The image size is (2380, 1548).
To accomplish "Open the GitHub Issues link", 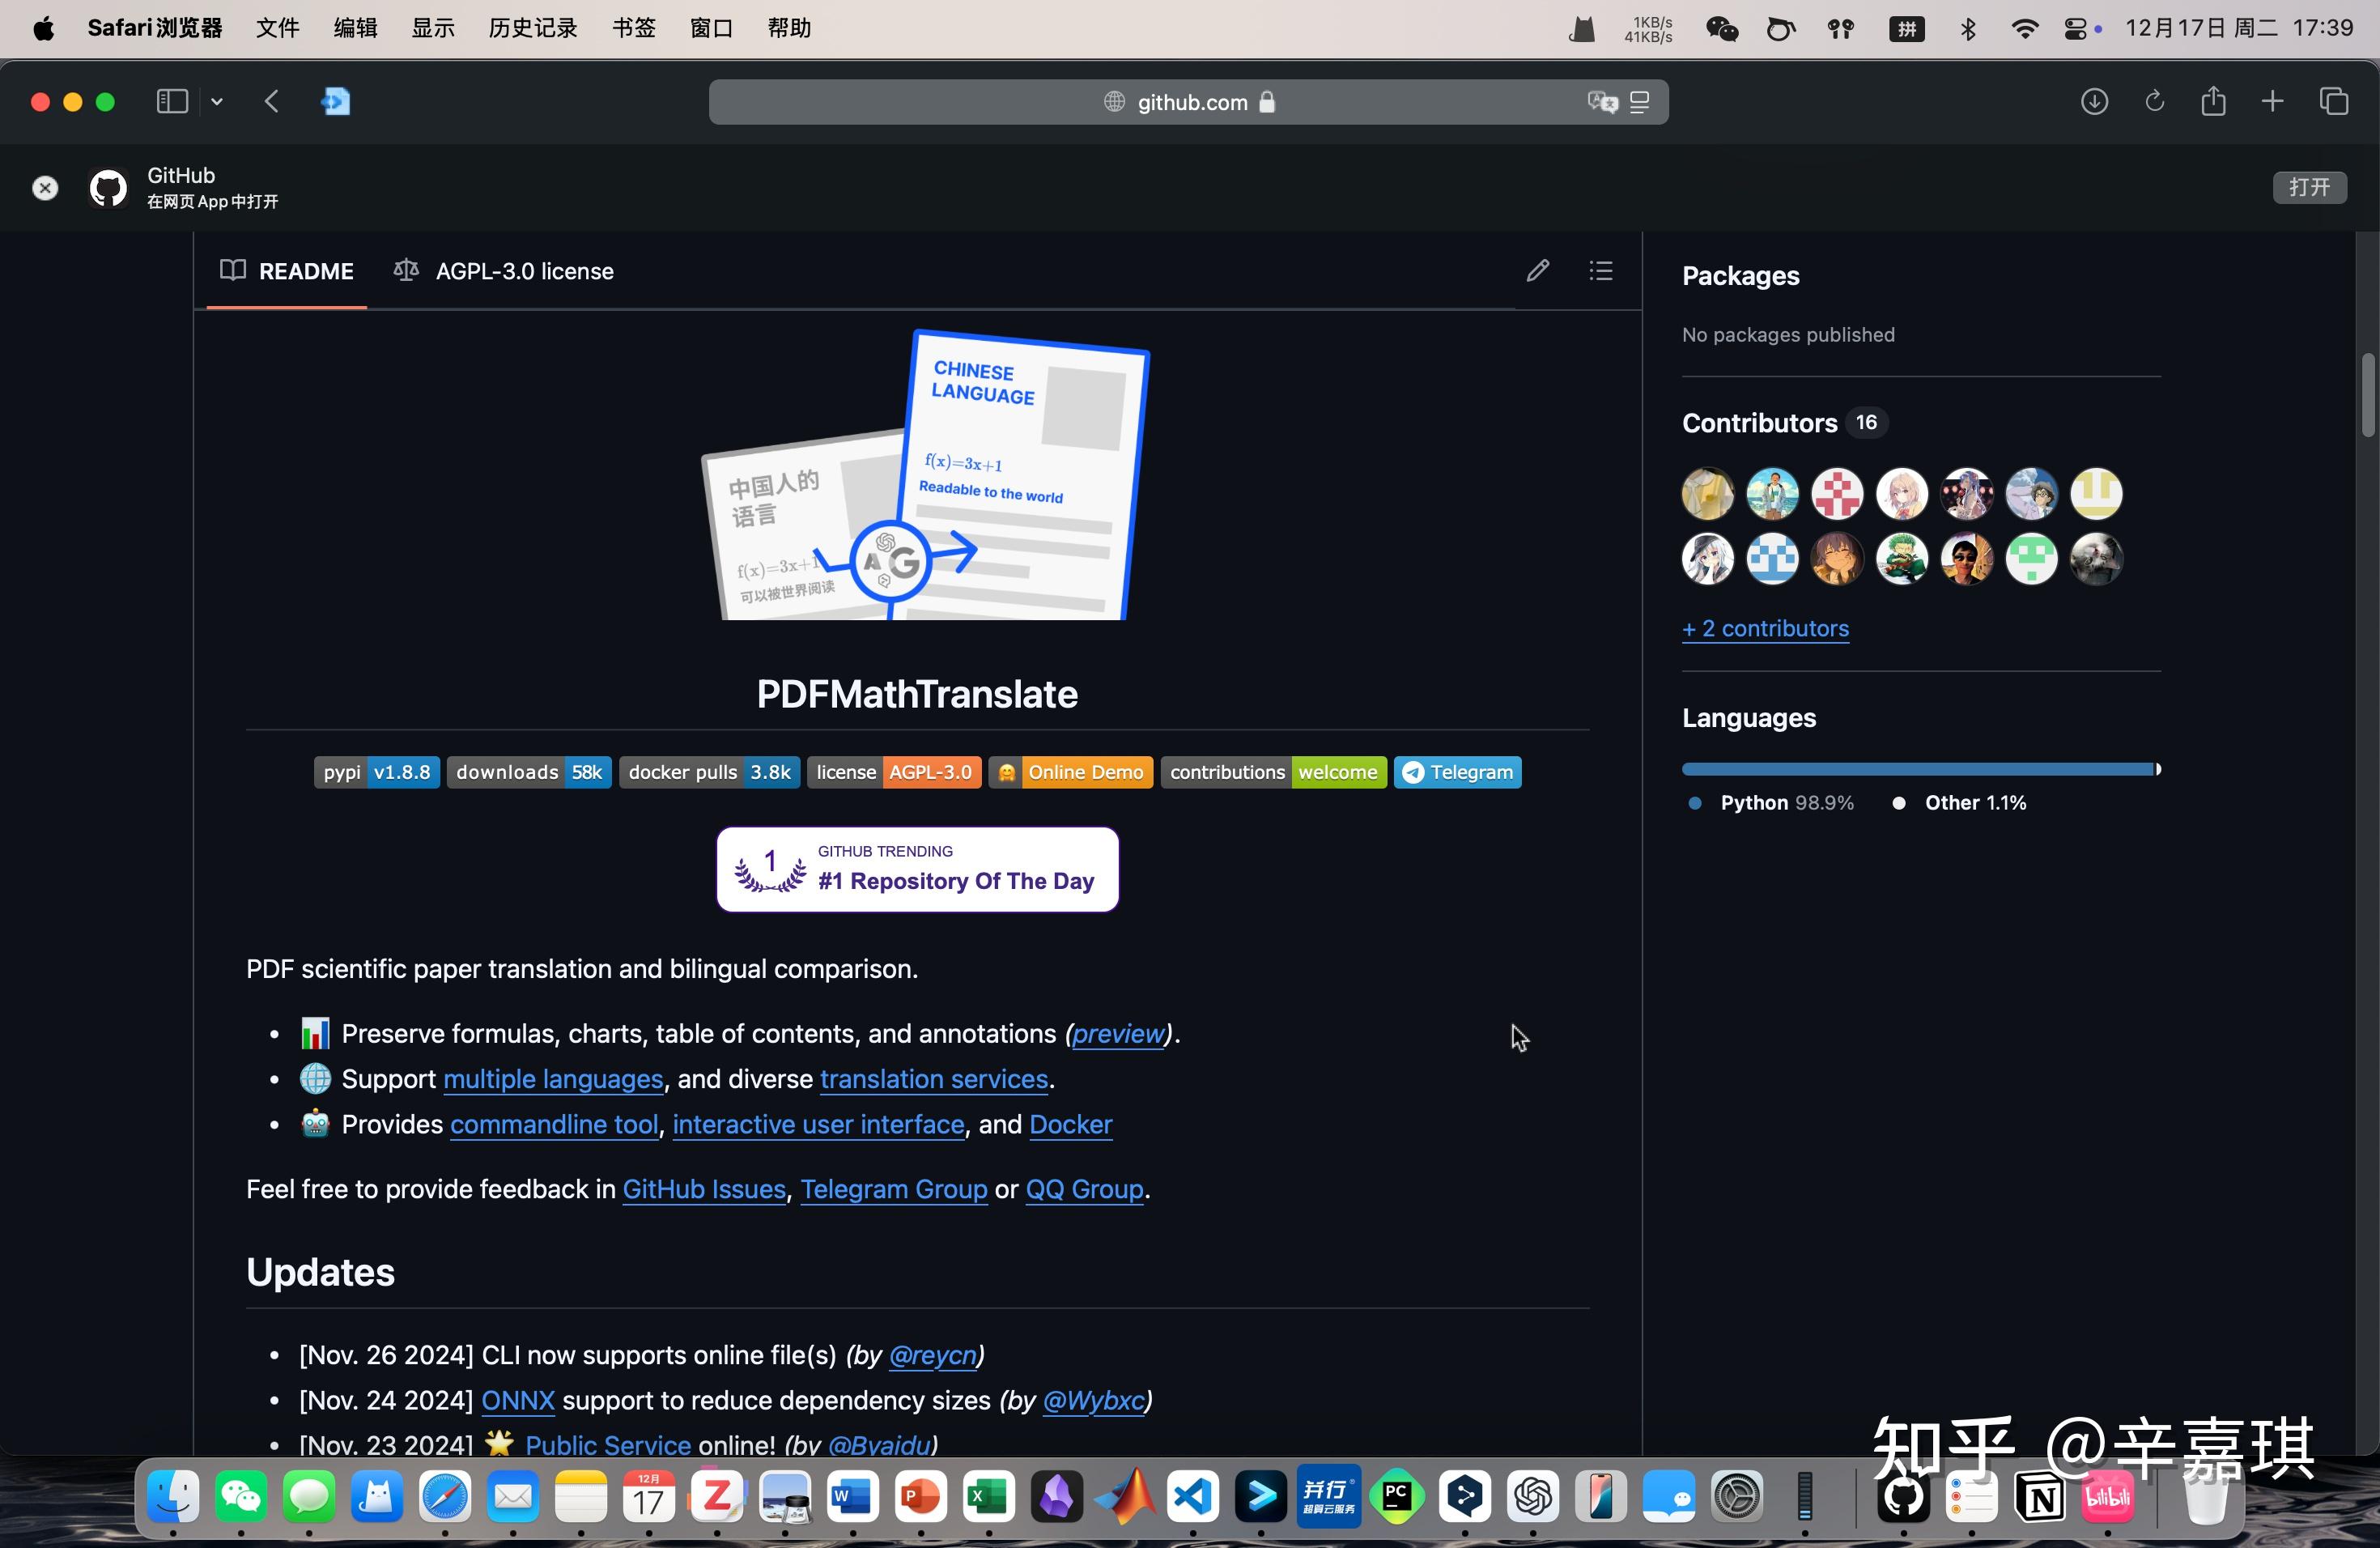I will pos(704,1189).
